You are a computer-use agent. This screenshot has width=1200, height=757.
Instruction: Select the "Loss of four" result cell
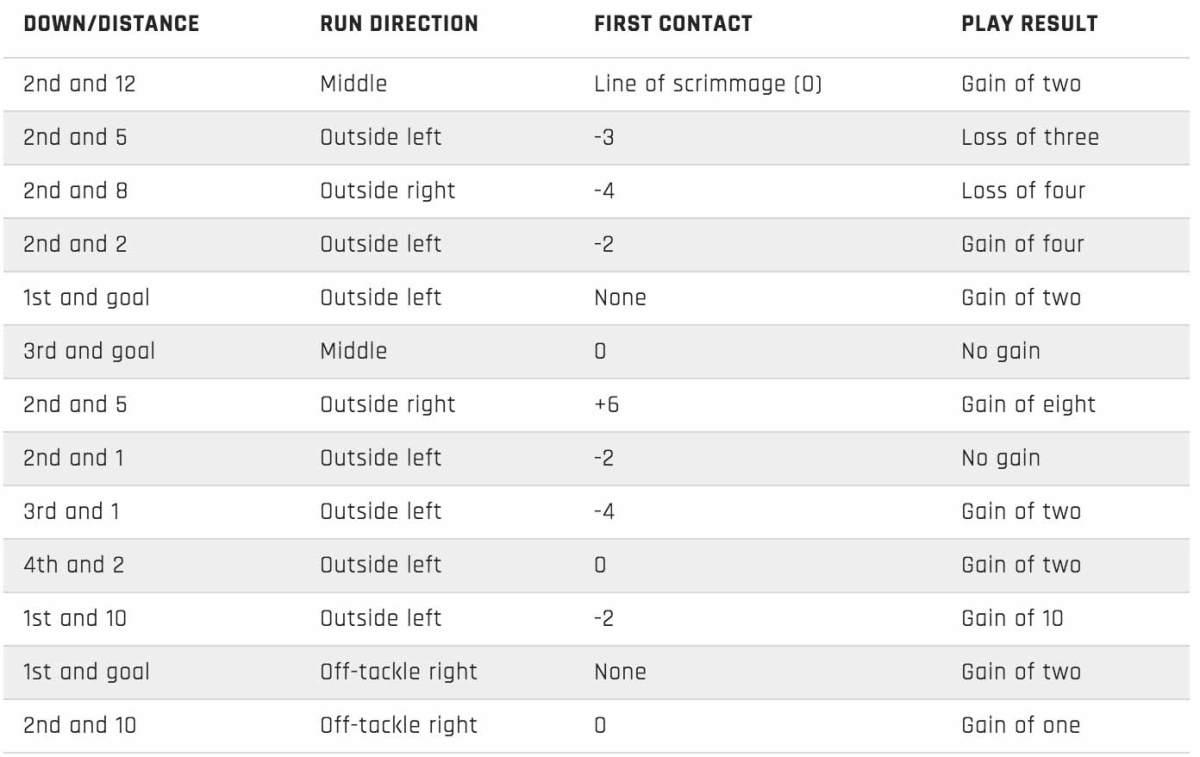click(1023, 190)
